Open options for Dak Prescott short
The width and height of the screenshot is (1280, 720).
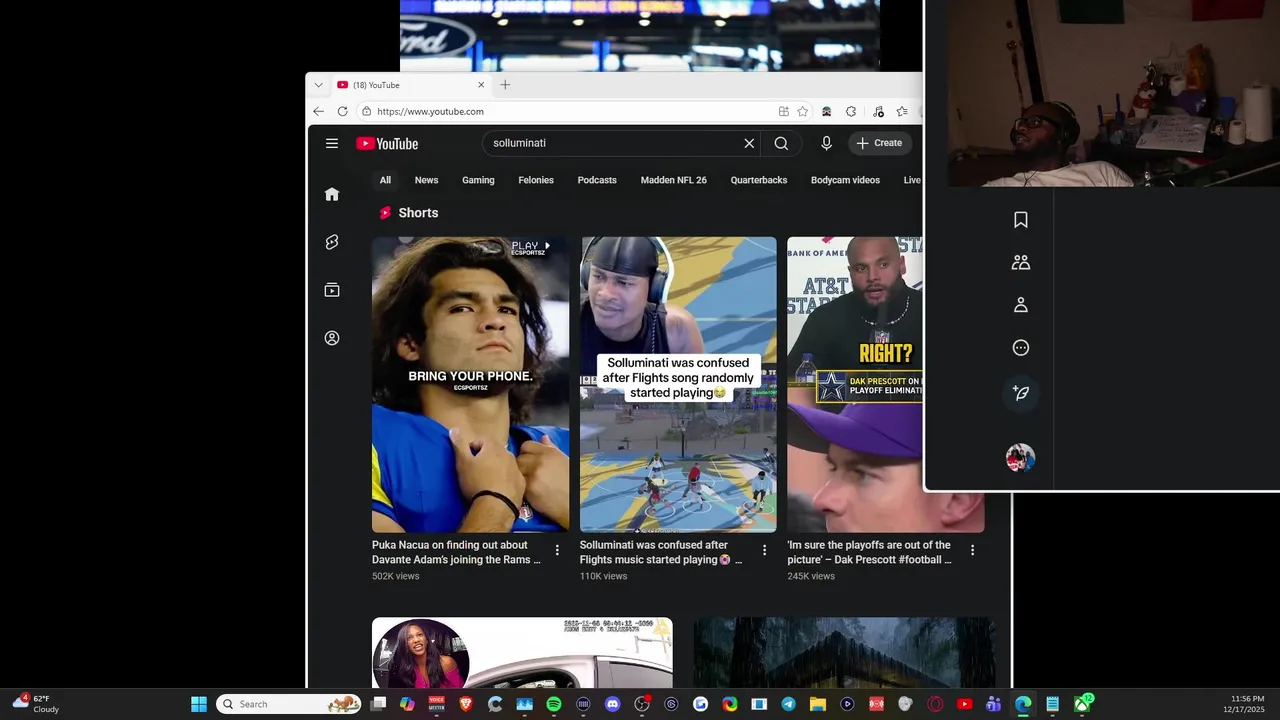972,550
